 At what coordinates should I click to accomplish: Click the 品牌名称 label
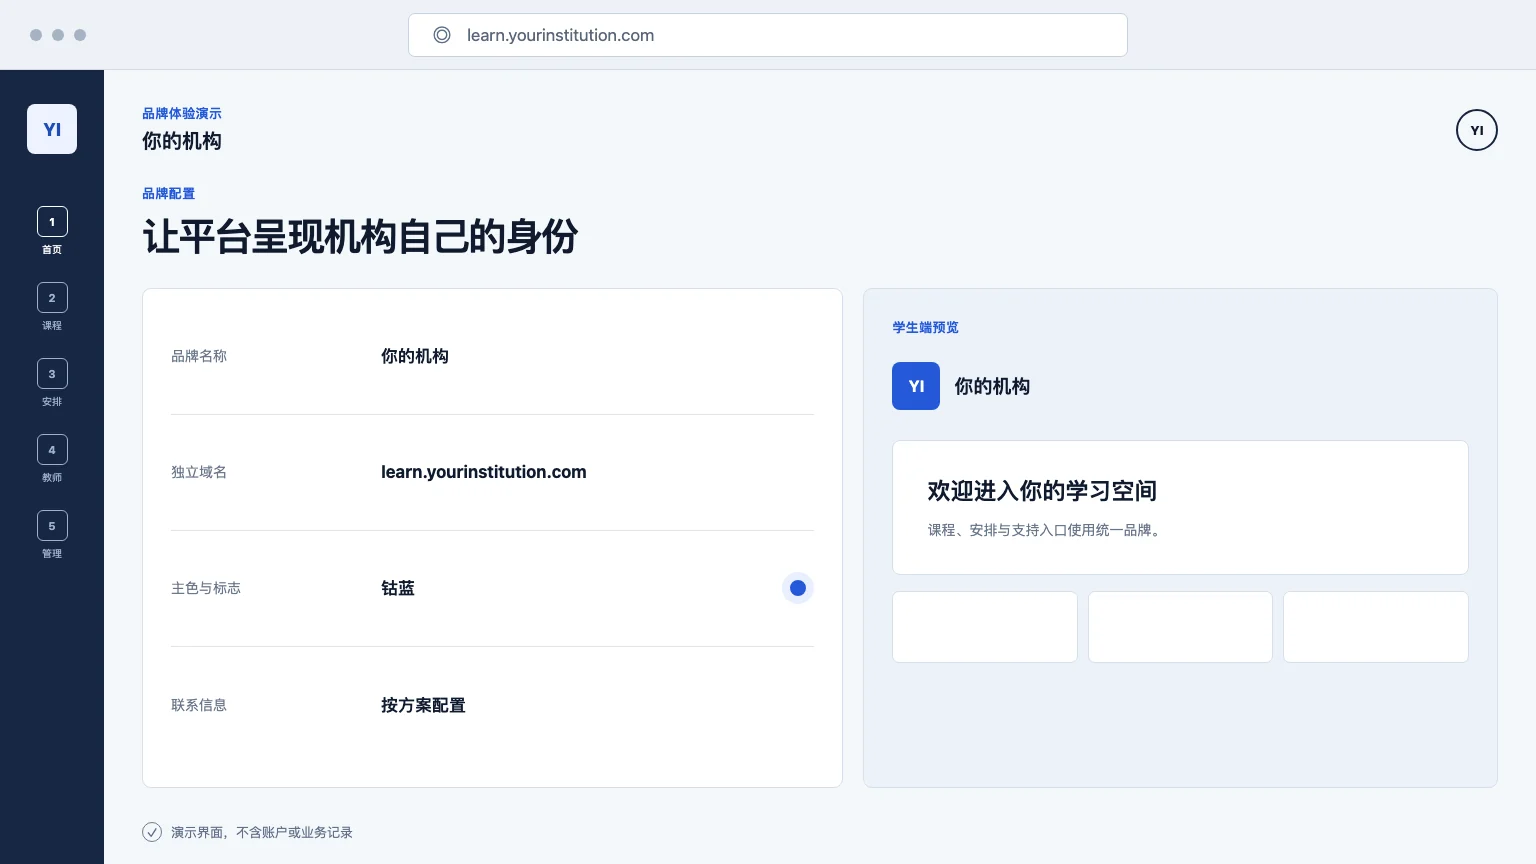pyautogui.click(x=199, y=356)
